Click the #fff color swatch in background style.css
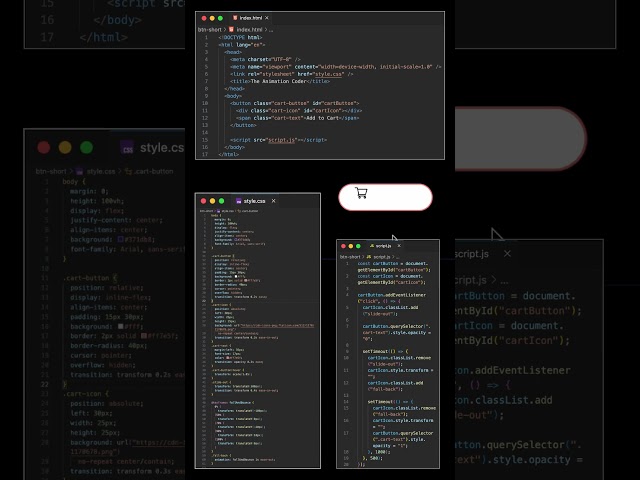 (x=120, y=327)
